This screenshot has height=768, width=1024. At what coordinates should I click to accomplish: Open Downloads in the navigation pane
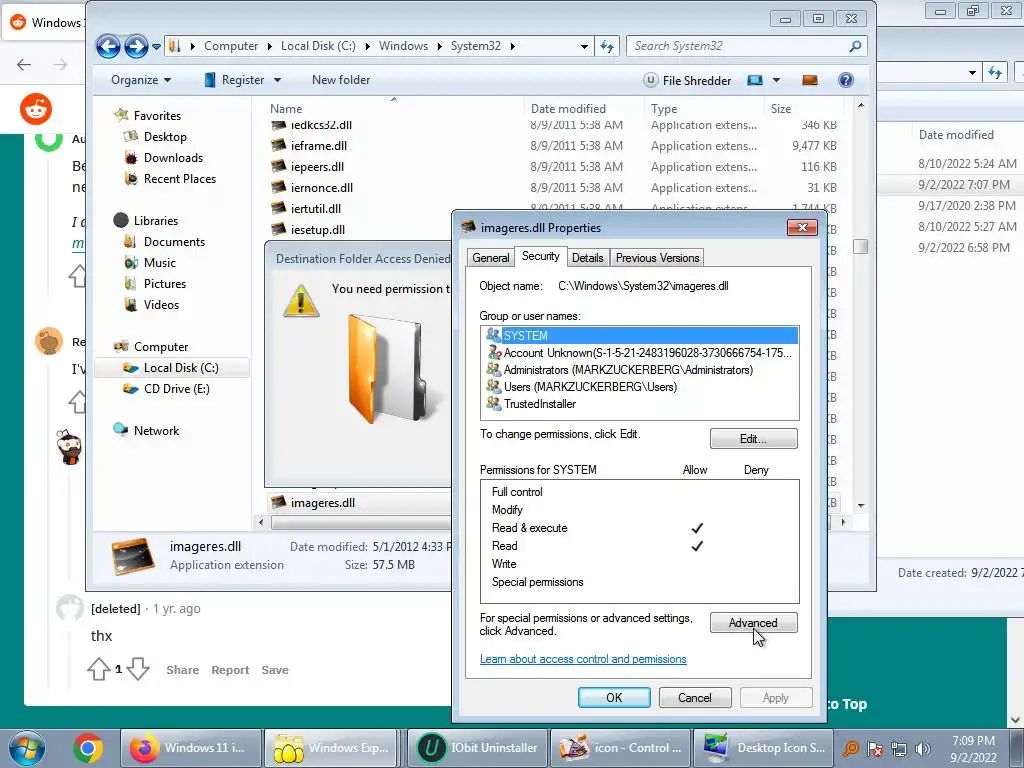click(173, 157)
